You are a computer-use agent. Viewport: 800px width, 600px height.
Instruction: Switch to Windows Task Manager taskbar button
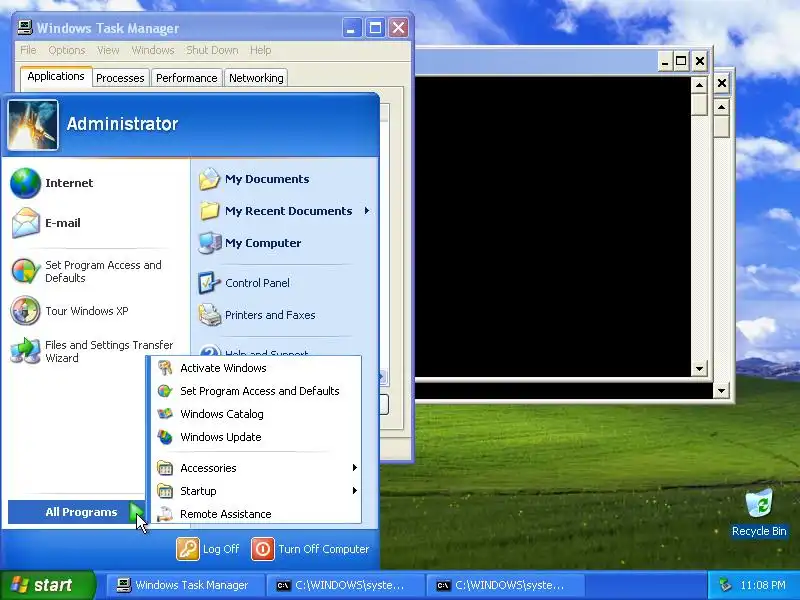(186, 585)
